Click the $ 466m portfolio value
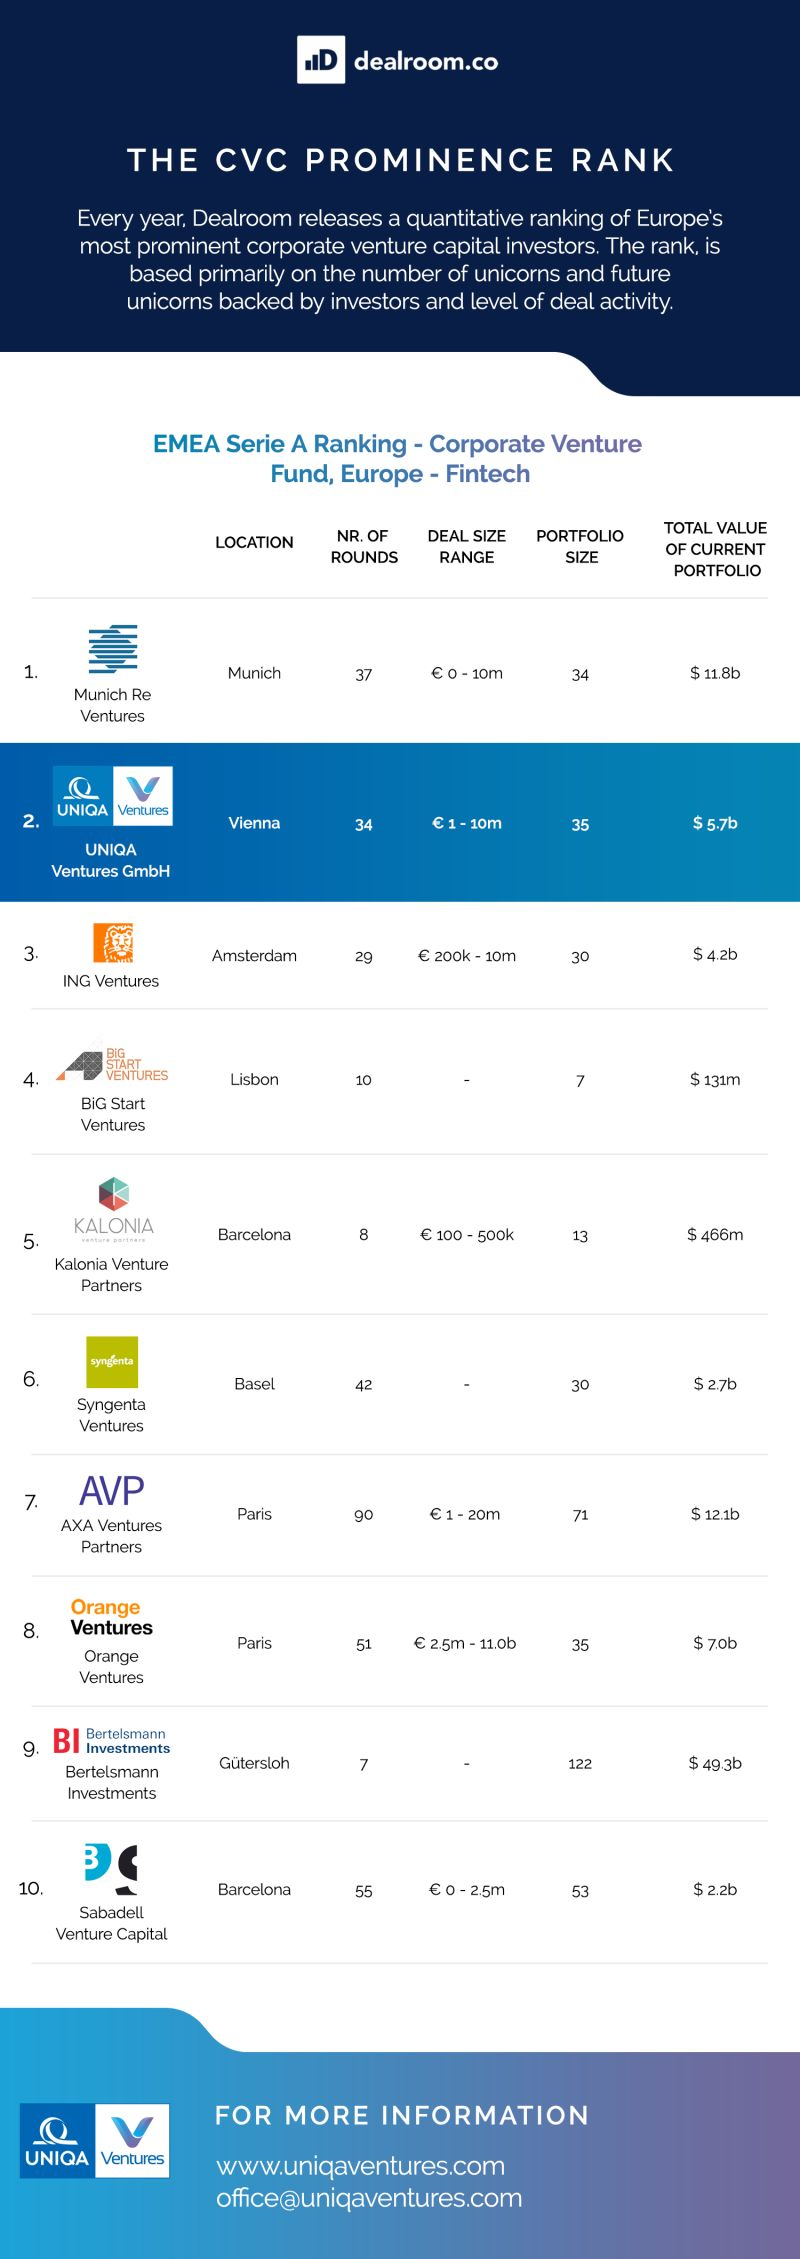This screenshot has height=2259, width=800. click(715, 1234)
